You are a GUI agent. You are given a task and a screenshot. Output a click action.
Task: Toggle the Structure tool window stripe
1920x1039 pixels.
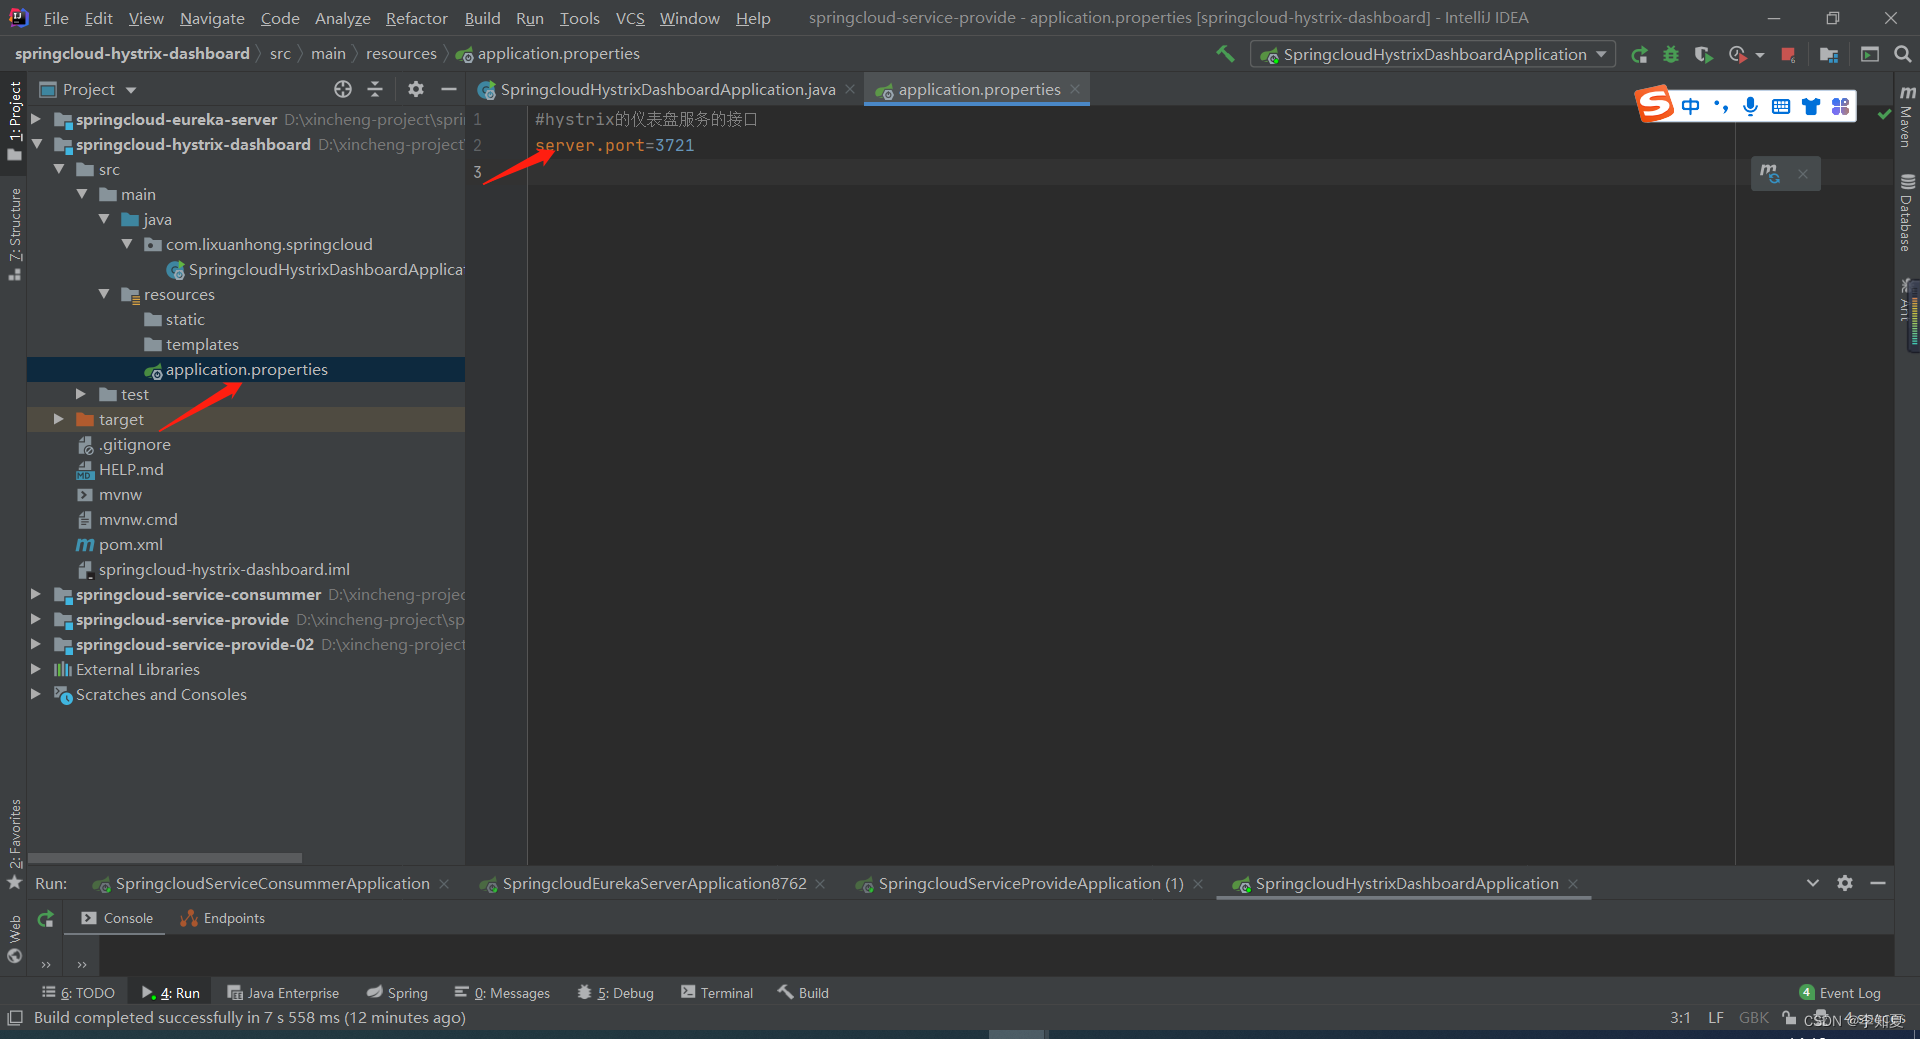pos(14,230)
